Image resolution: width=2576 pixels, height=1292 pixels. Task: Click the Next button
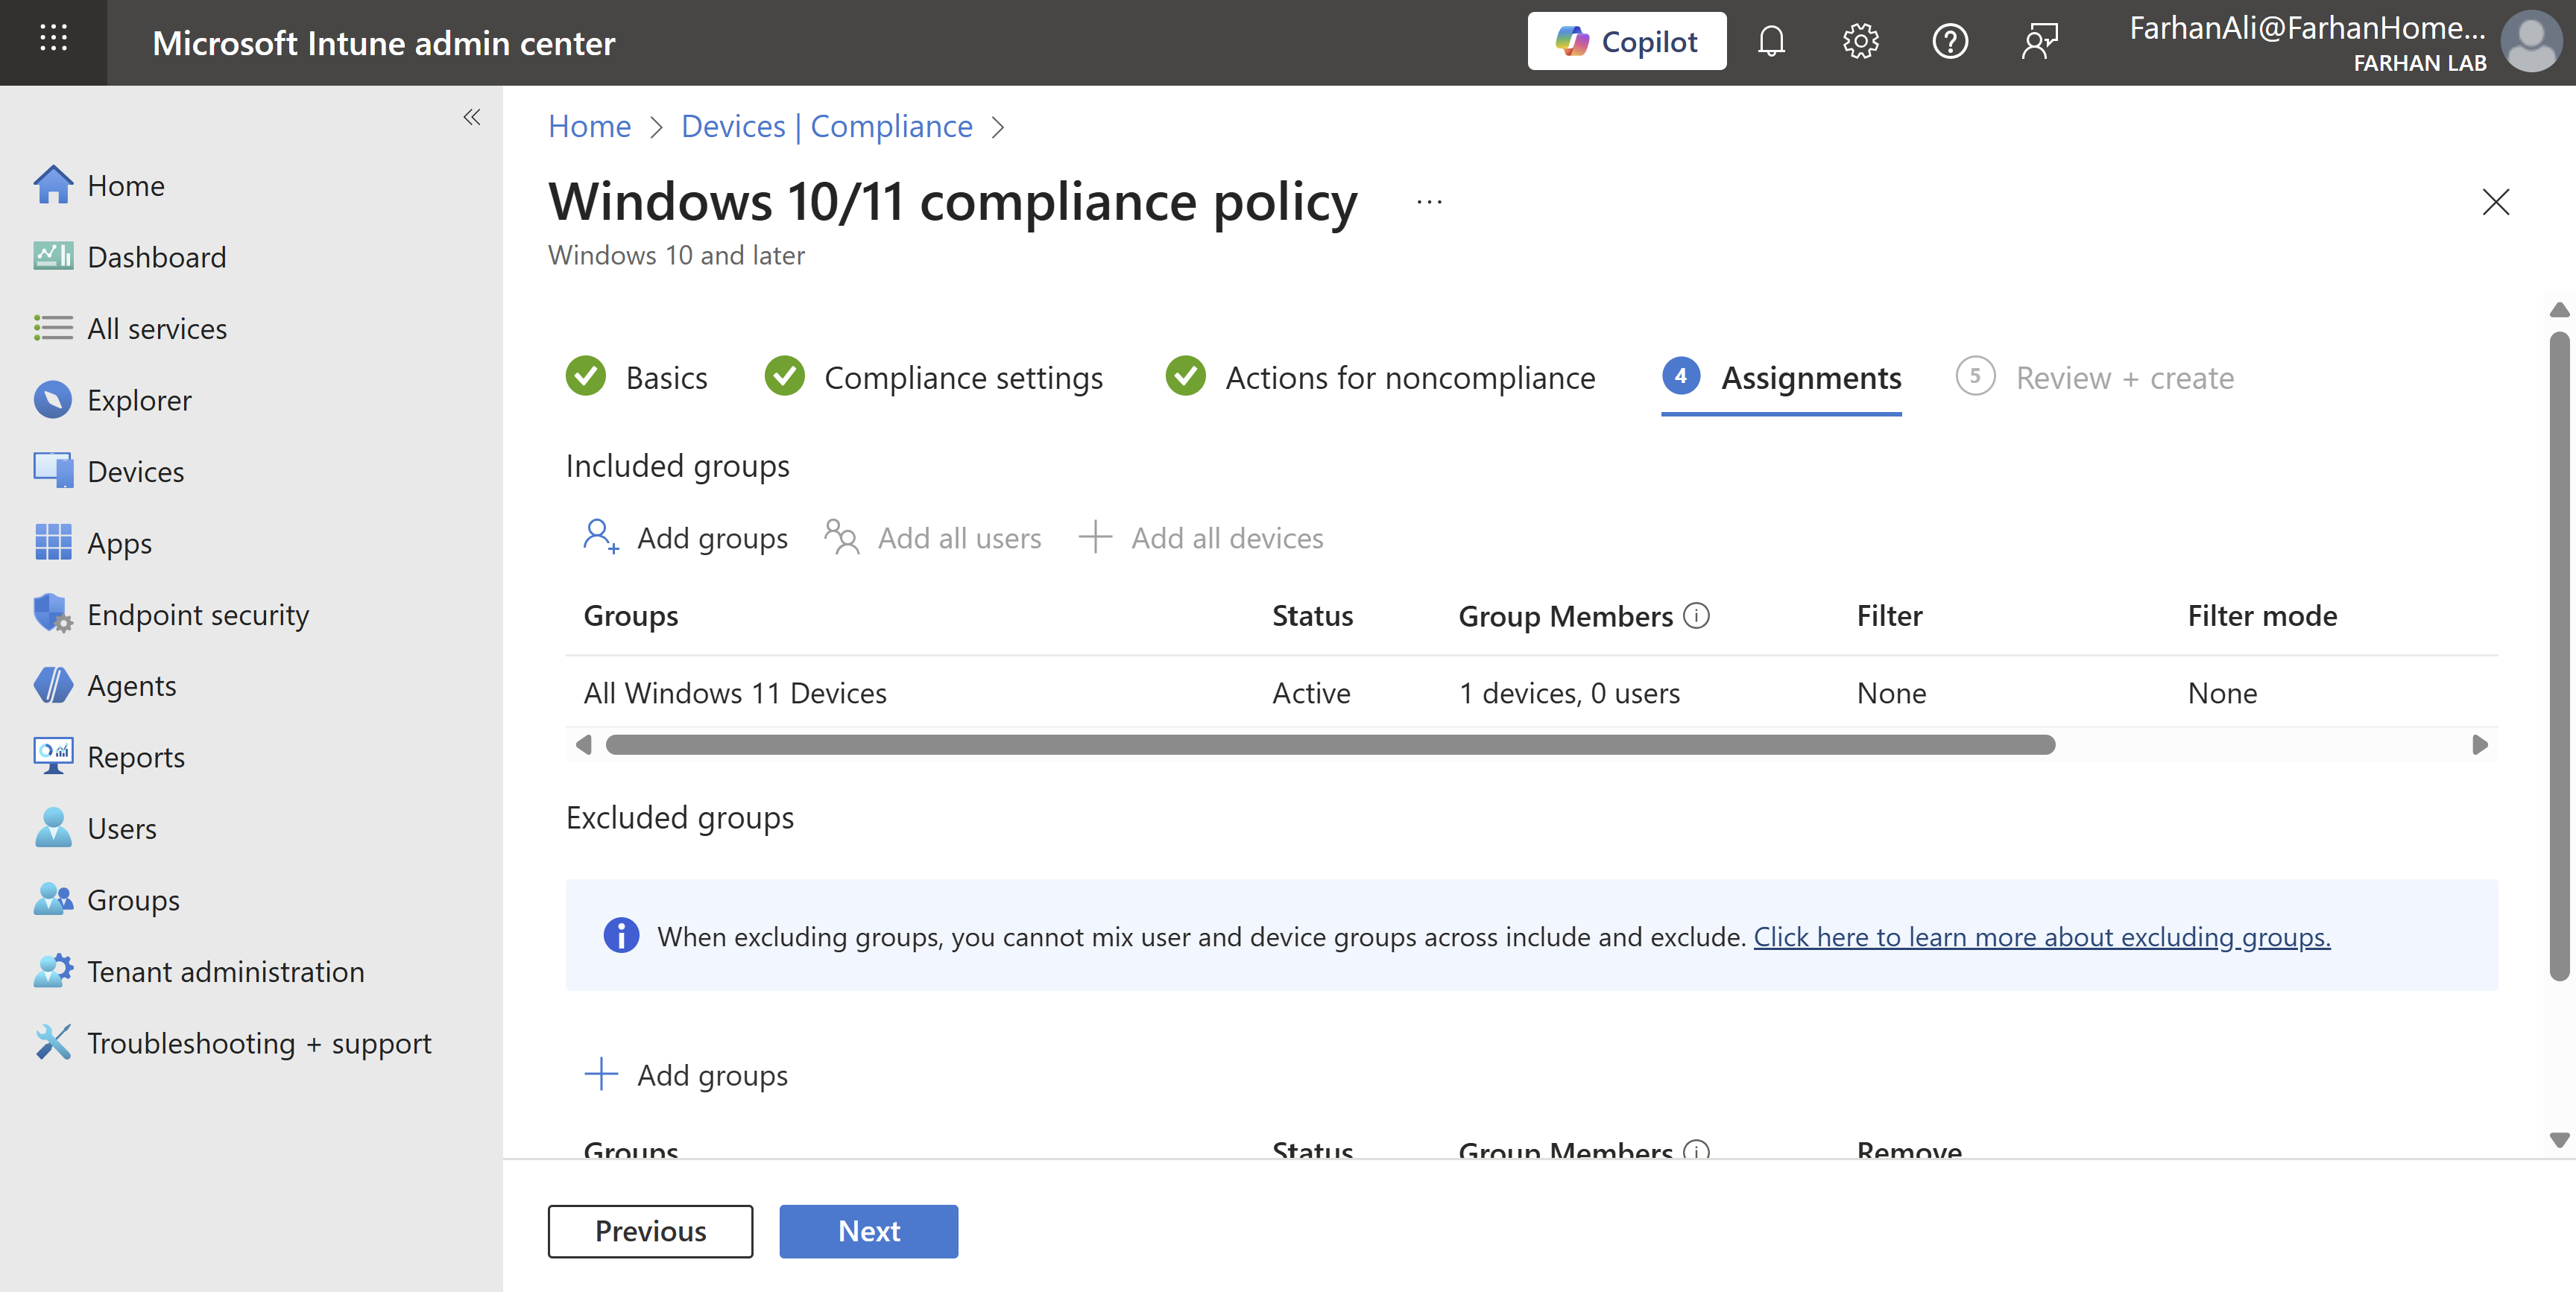[868, 1230]
